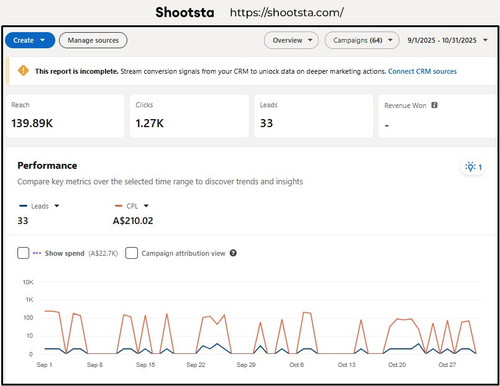Click the purple dotted spend legend swatch
This screenshot has height=386, width=500.
[x=37, y=253]
